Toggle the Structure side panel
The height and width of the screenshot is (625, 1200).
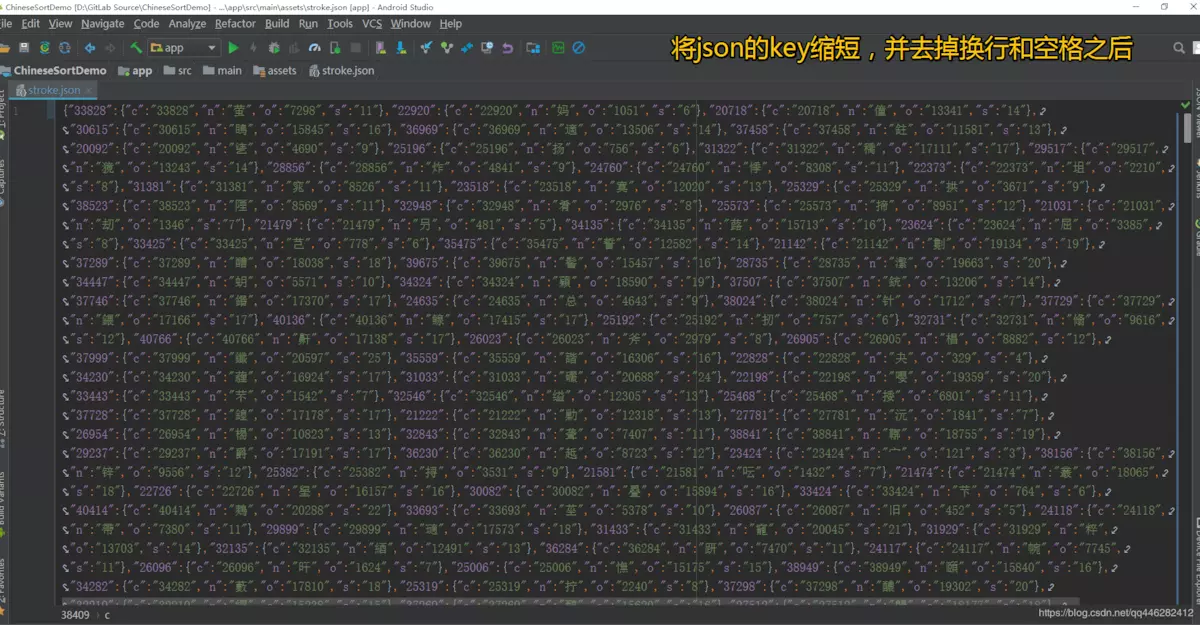pos(3,420)
